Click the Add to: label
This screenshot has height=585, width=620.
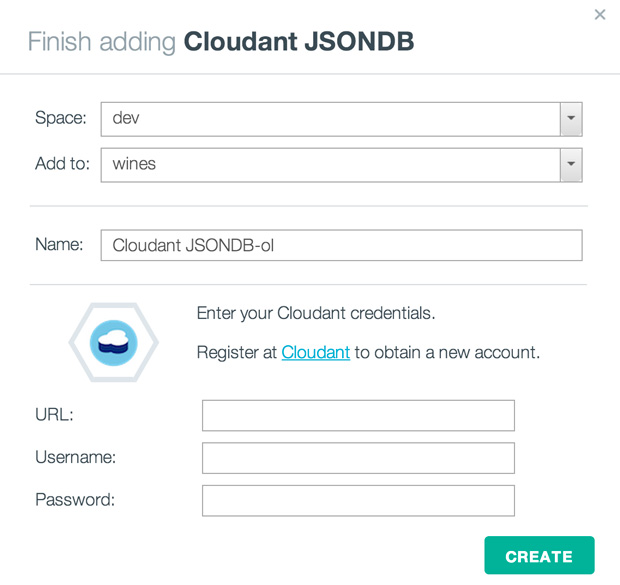click(62, 163)
